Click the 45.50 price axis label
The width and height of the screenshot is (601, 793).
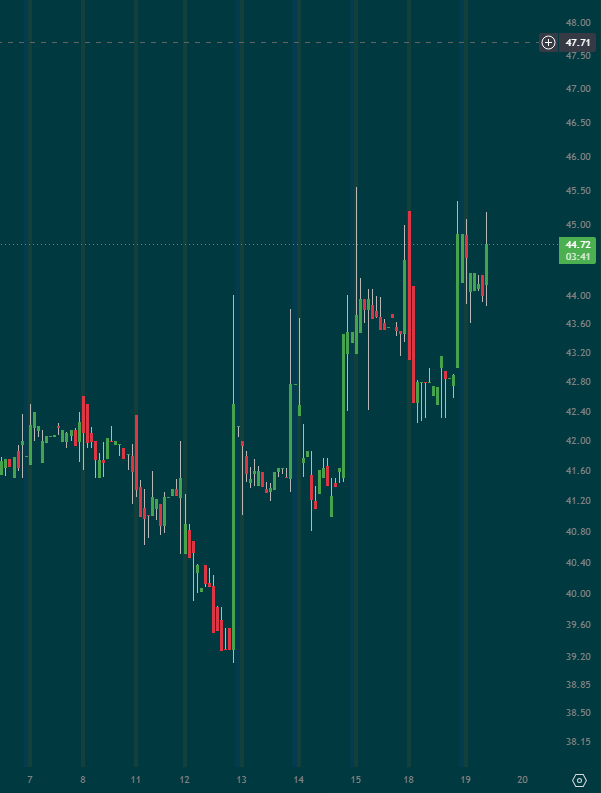pos(578,191)
